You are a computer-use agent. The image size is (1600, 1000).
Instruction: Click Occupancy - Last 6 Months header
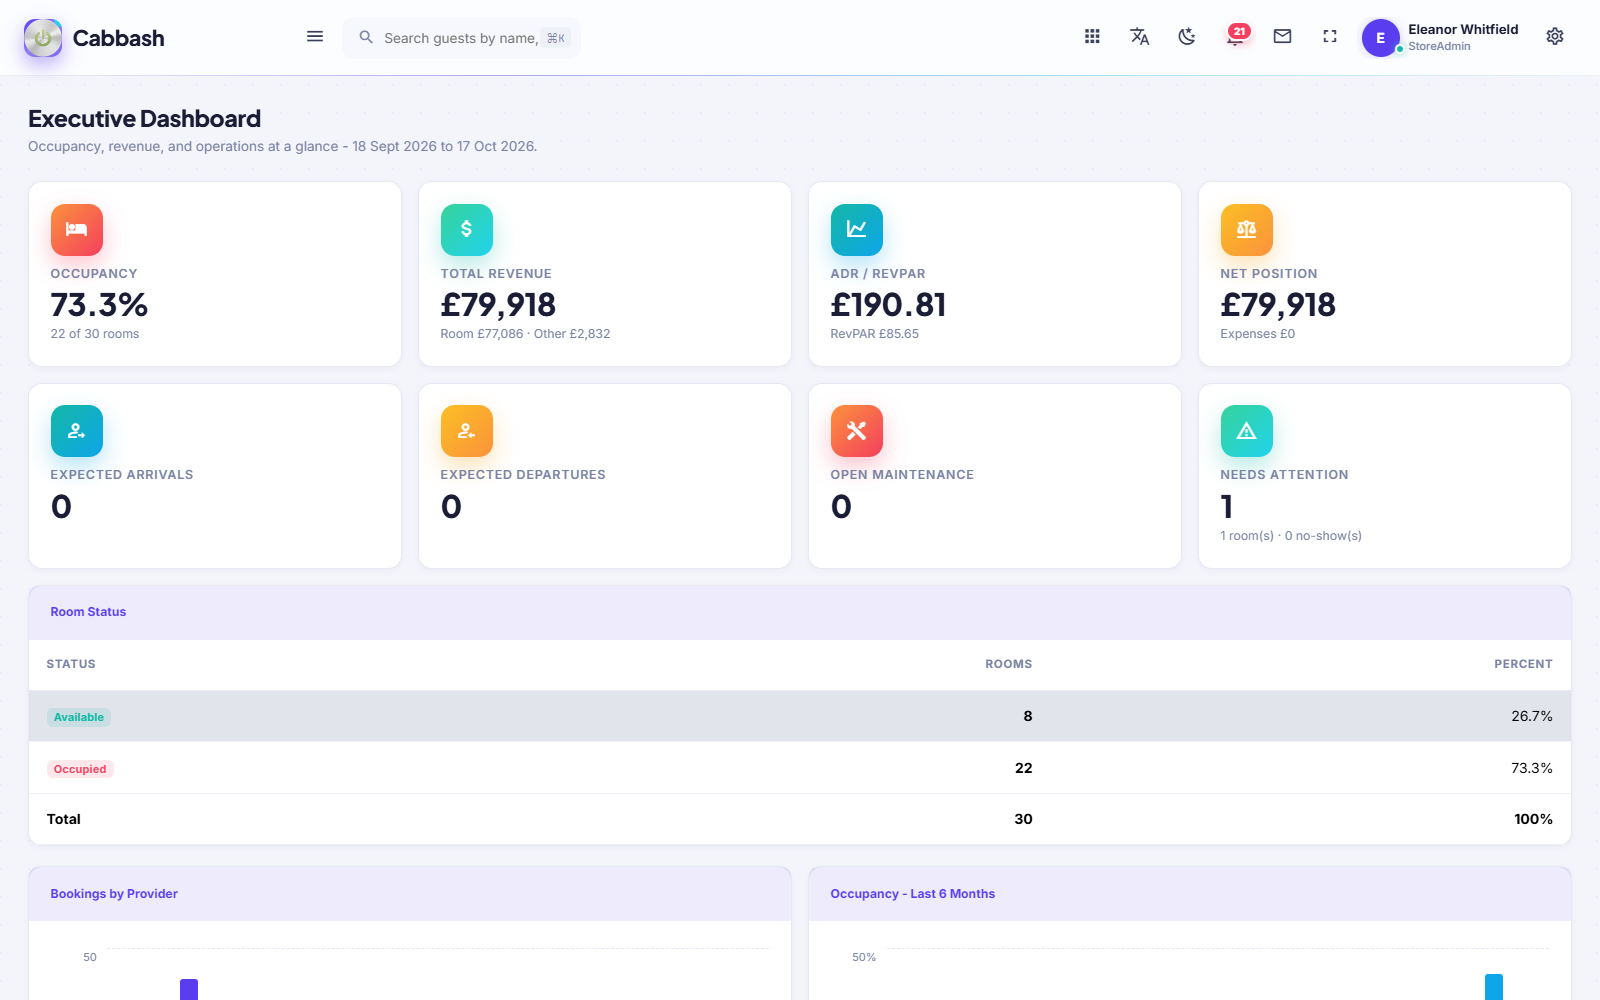pyautogui.click(x=1190, y=894)
